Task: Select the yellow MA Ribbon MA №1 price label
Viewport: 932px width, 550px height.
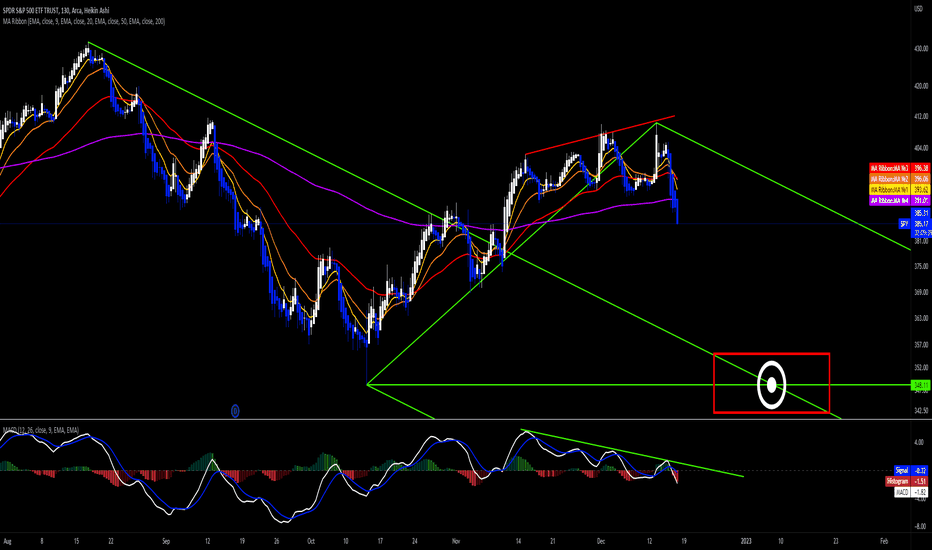Action: [899, 190]
